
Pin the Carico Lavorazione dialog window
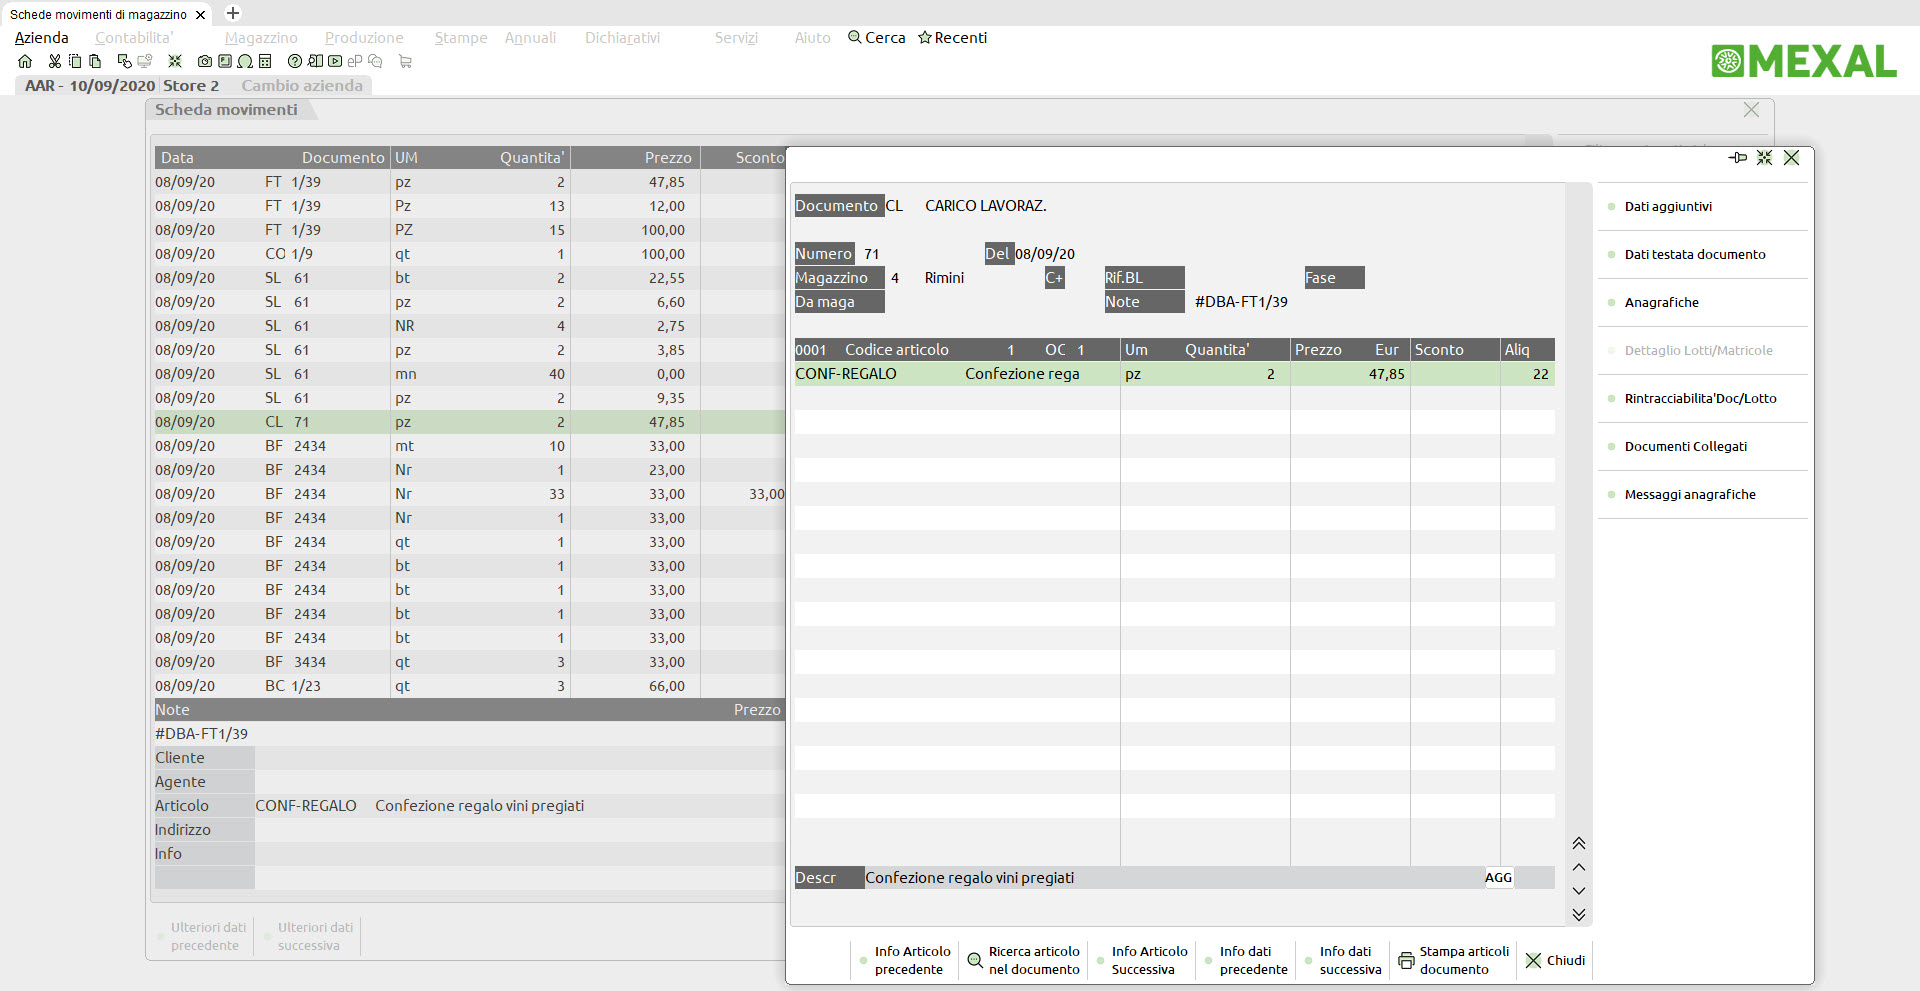tap(1738, 158)
